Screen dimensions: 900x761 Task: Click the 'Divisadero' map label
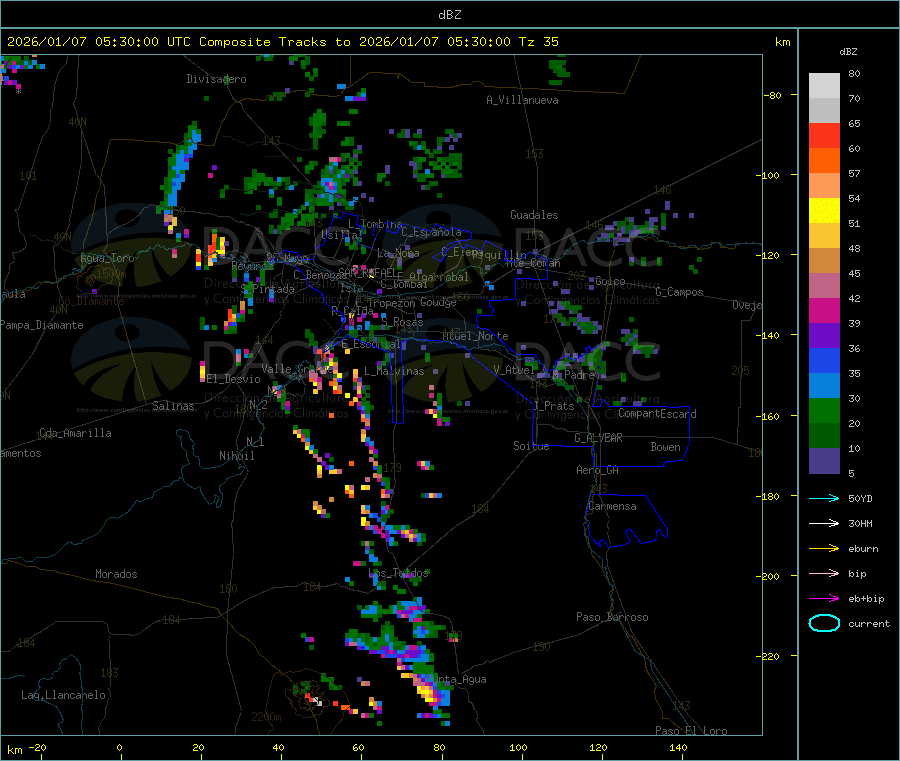tap(216, 79)
